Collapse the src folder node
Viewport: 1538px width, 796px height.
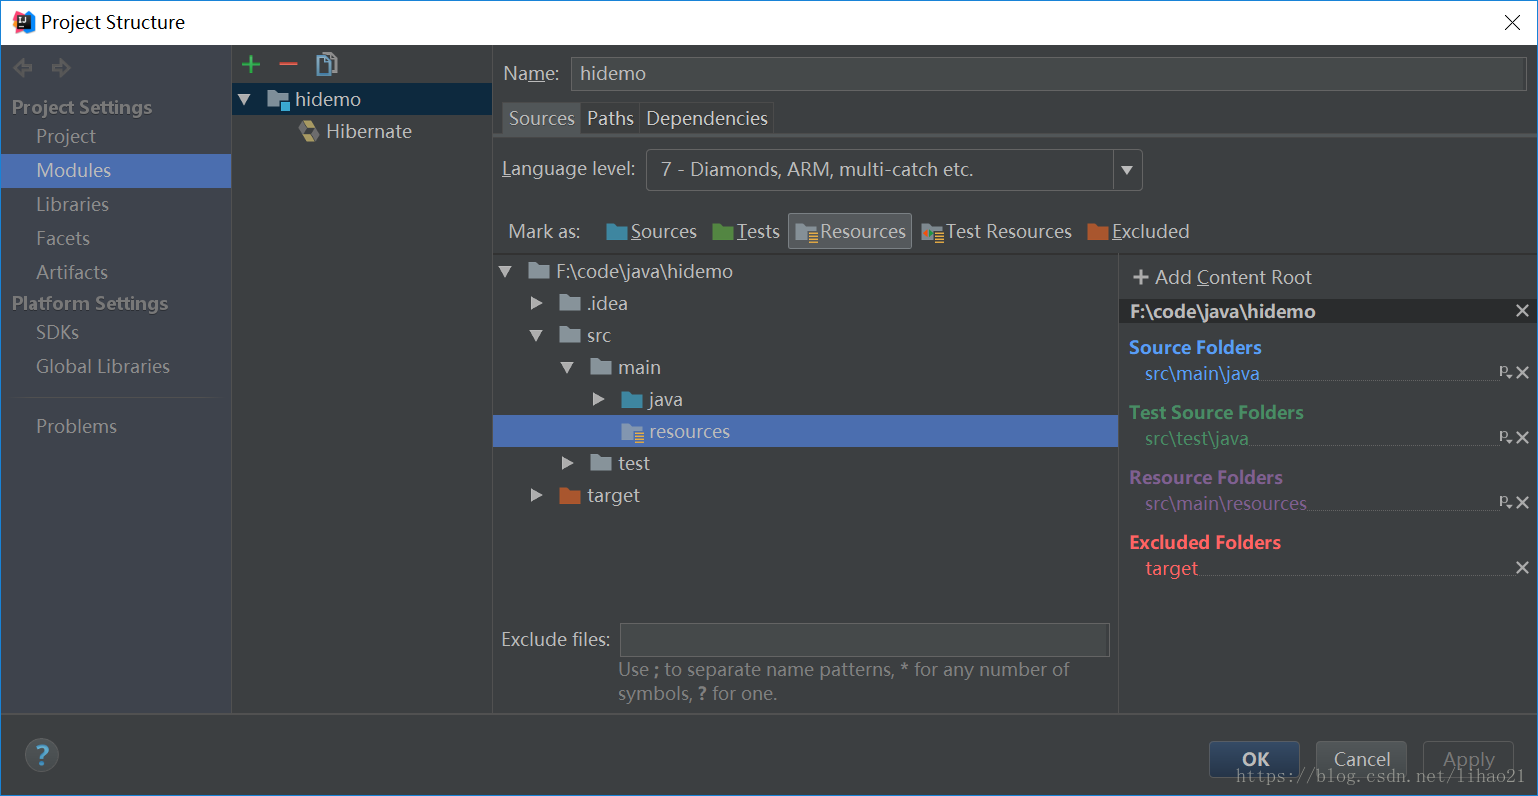[537, 336]
